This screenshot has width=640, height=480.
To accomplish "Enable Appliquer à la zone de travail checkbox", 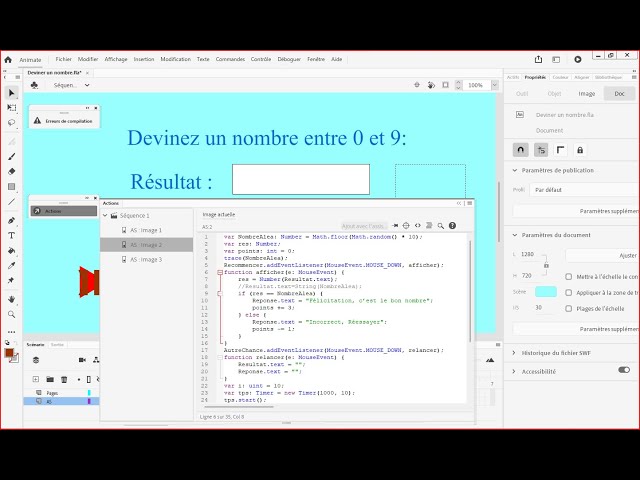I will pyautogui.click(x=569, y=293).
